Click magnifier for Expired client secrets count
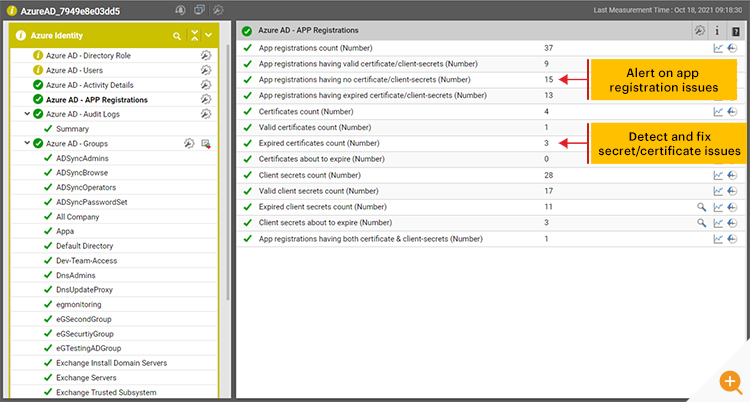The image size is (750, 402). point(701,207)
